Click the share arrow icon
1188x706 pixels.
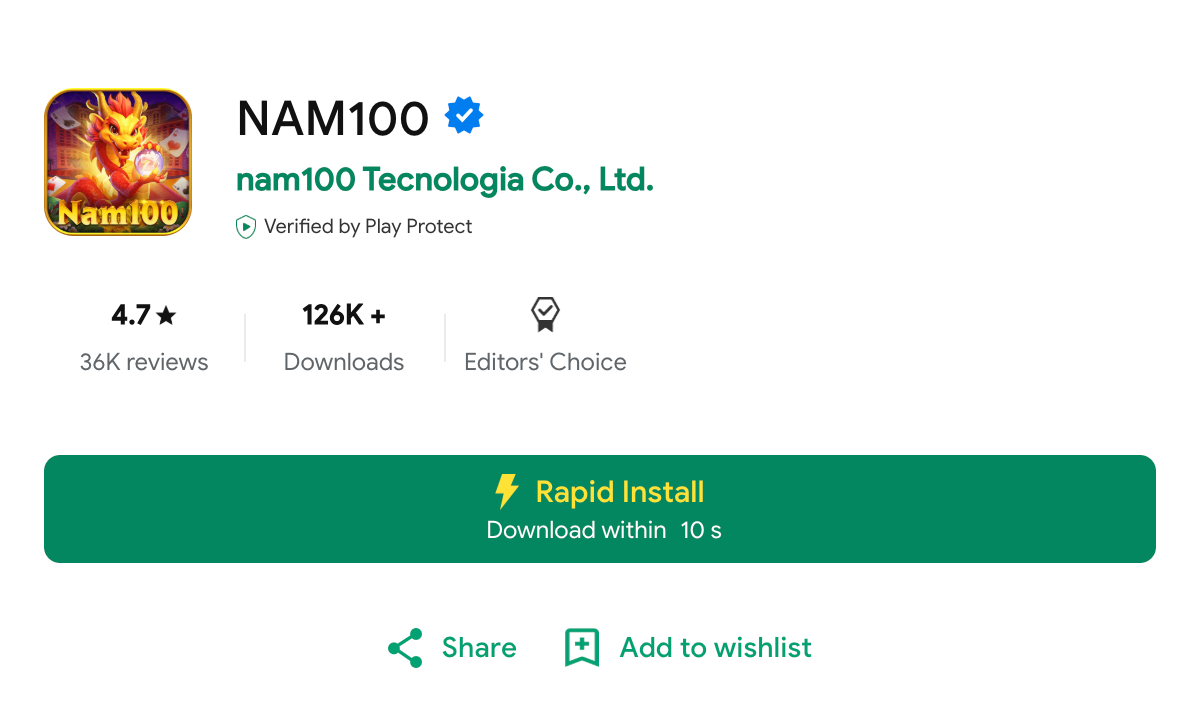point(405,648)
